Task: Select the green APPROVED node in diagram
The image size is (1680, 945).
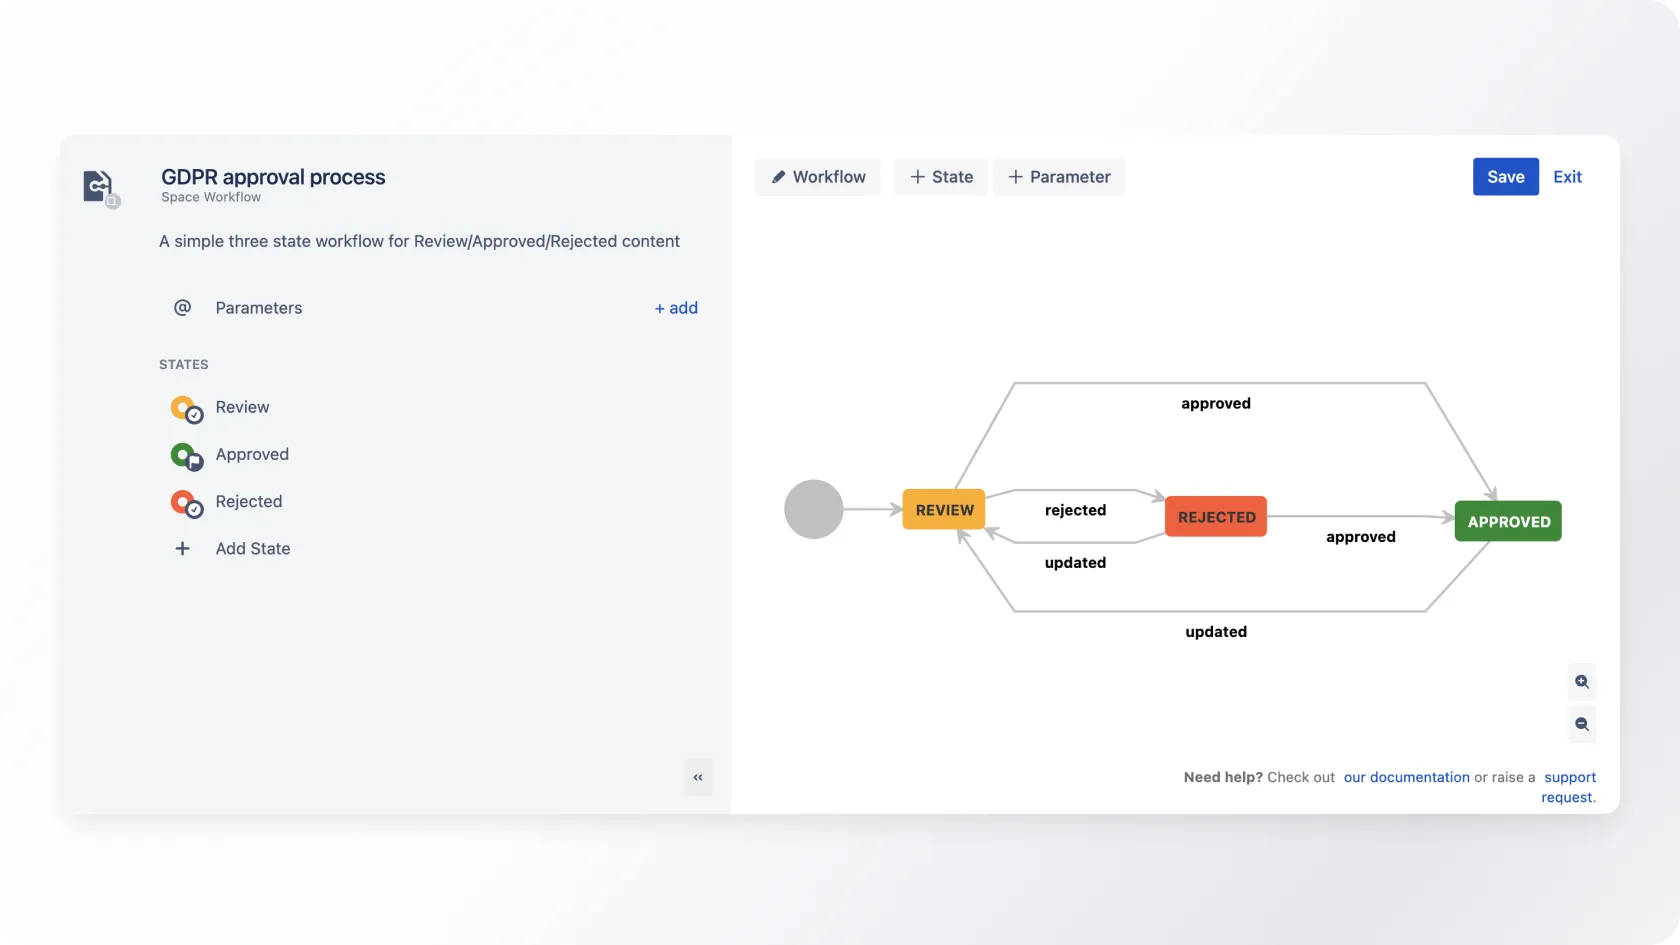Action: [x=1508, y=522]
